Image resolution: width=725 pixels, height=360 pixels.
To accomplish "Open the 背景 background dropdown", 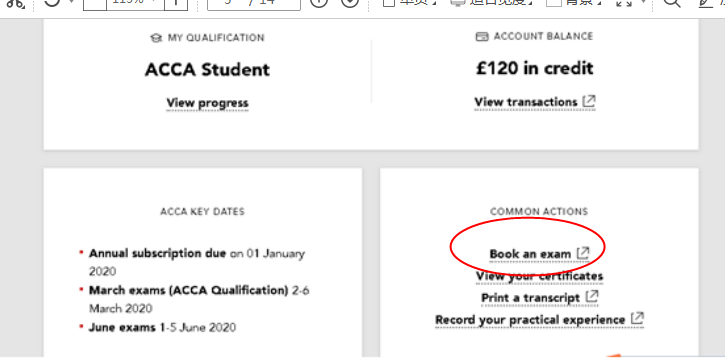I will [574, 3].
